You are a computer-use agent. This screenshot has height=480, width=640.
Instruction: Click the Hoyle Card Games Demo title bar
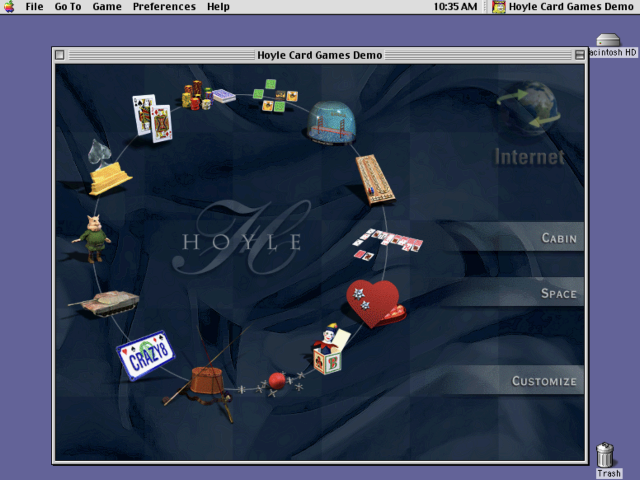click(x=320, y=55)
